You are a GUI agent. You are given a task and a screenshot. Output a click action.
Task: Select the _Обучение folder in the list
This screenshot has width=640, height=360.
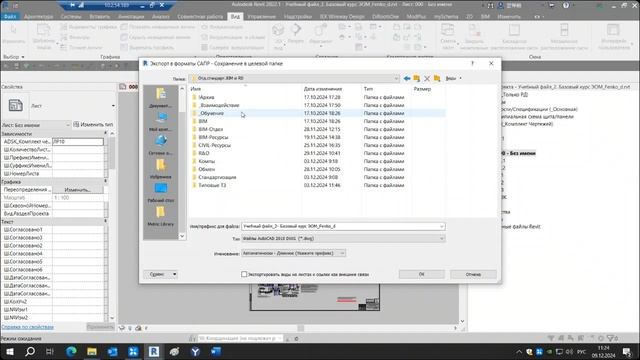tap(317, 113)
